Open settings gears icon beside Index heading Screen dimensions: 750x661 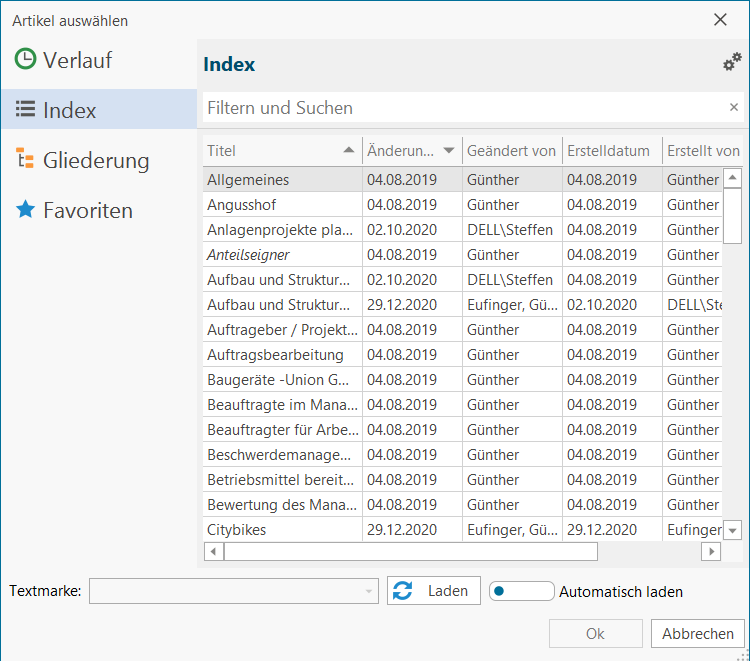tap(732, 62)
